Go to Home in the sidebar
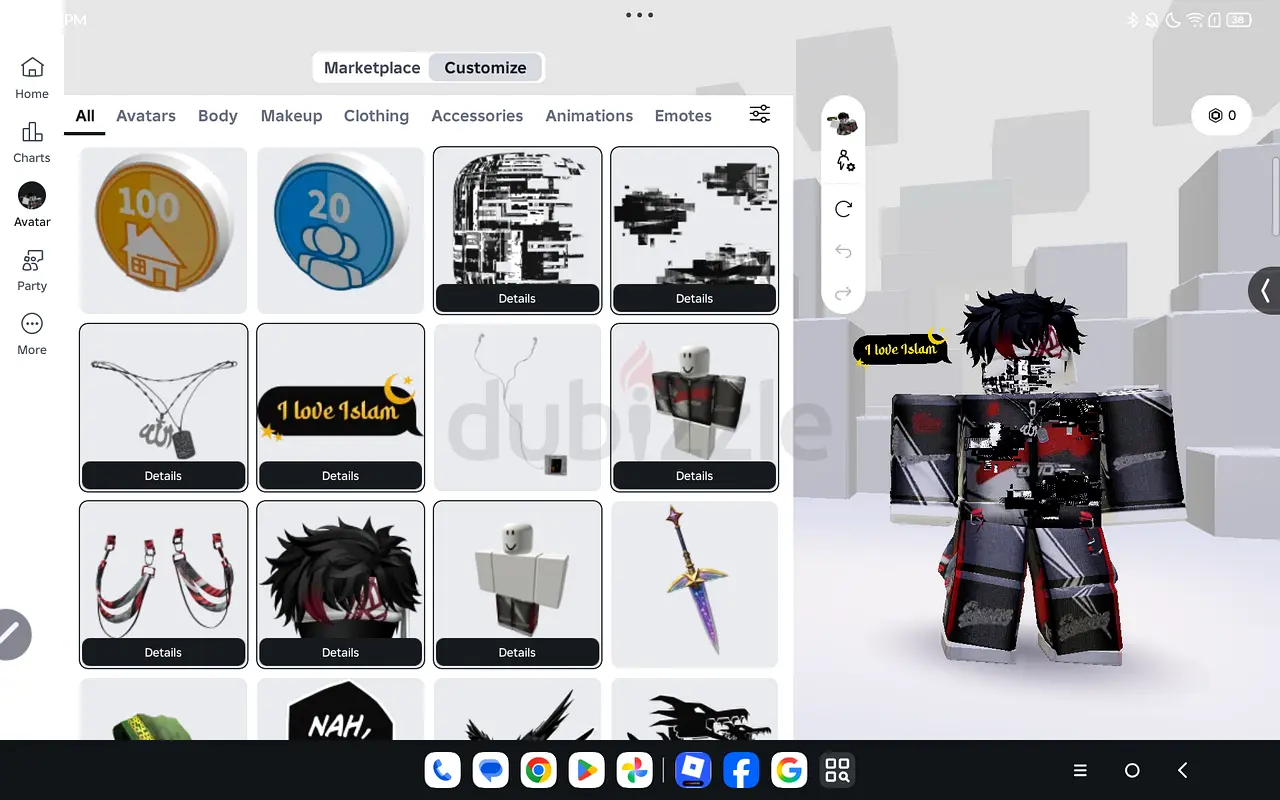This screenshot has width=1280, height=800. tap(32, 78)
